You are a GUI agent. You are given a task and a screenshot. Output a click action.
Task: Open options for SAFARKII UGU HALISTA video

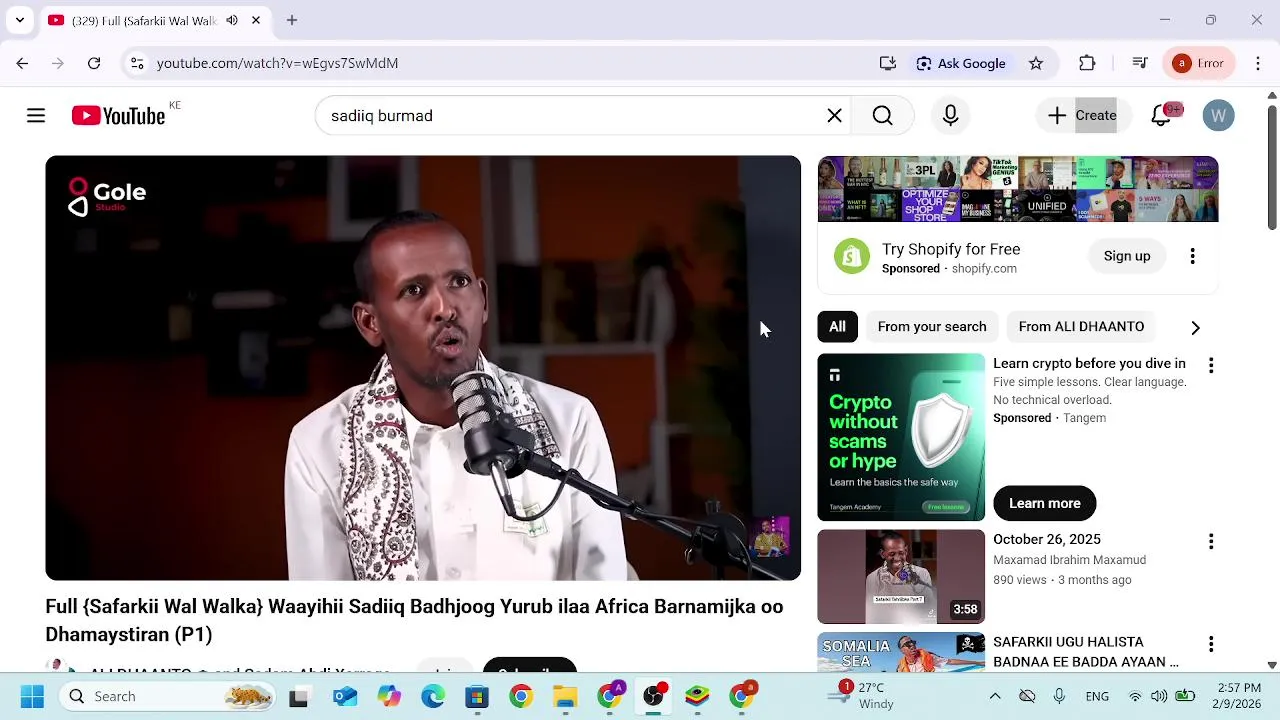[x=1211, y=644]
